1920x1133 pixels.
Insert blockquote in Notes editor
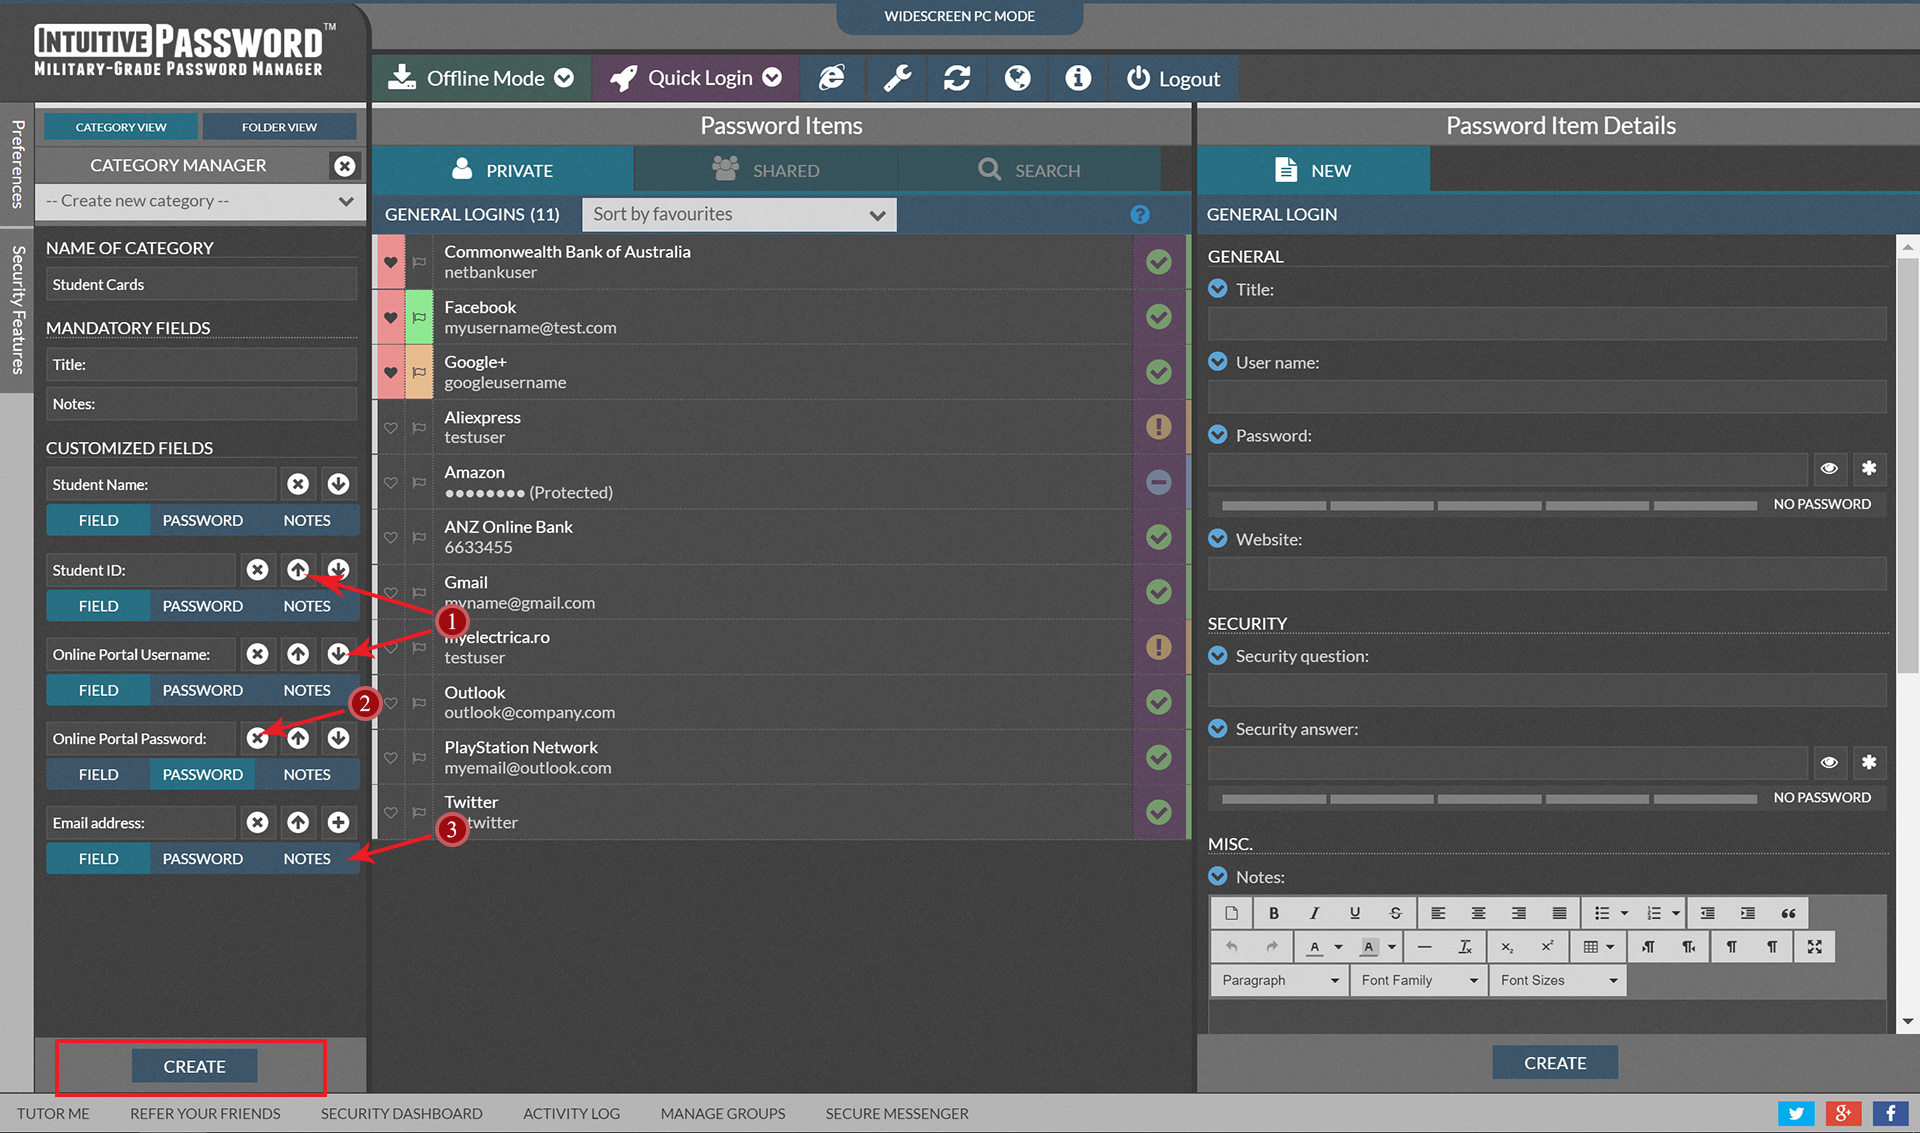tap(1788, 913)
